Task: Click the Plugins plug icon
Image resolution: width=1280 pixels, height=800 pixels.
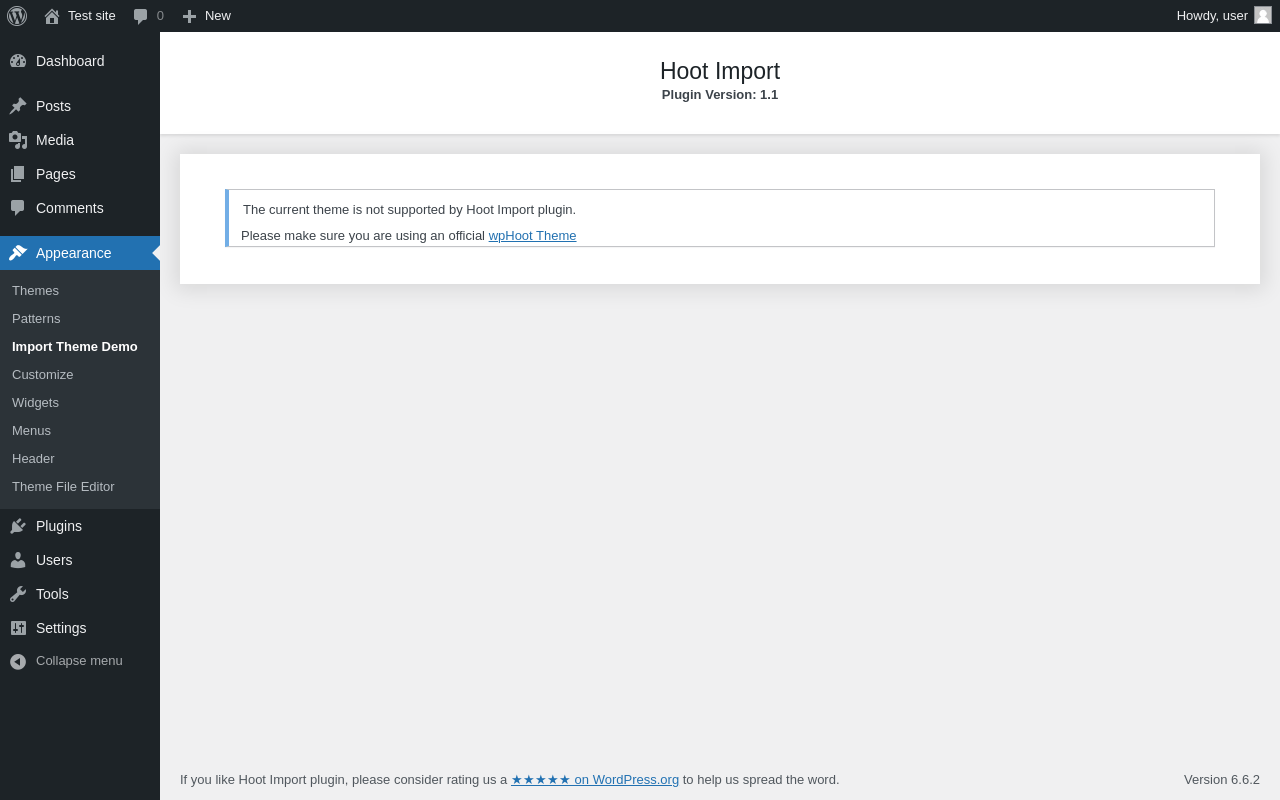Action: click(x=18, y=526)
